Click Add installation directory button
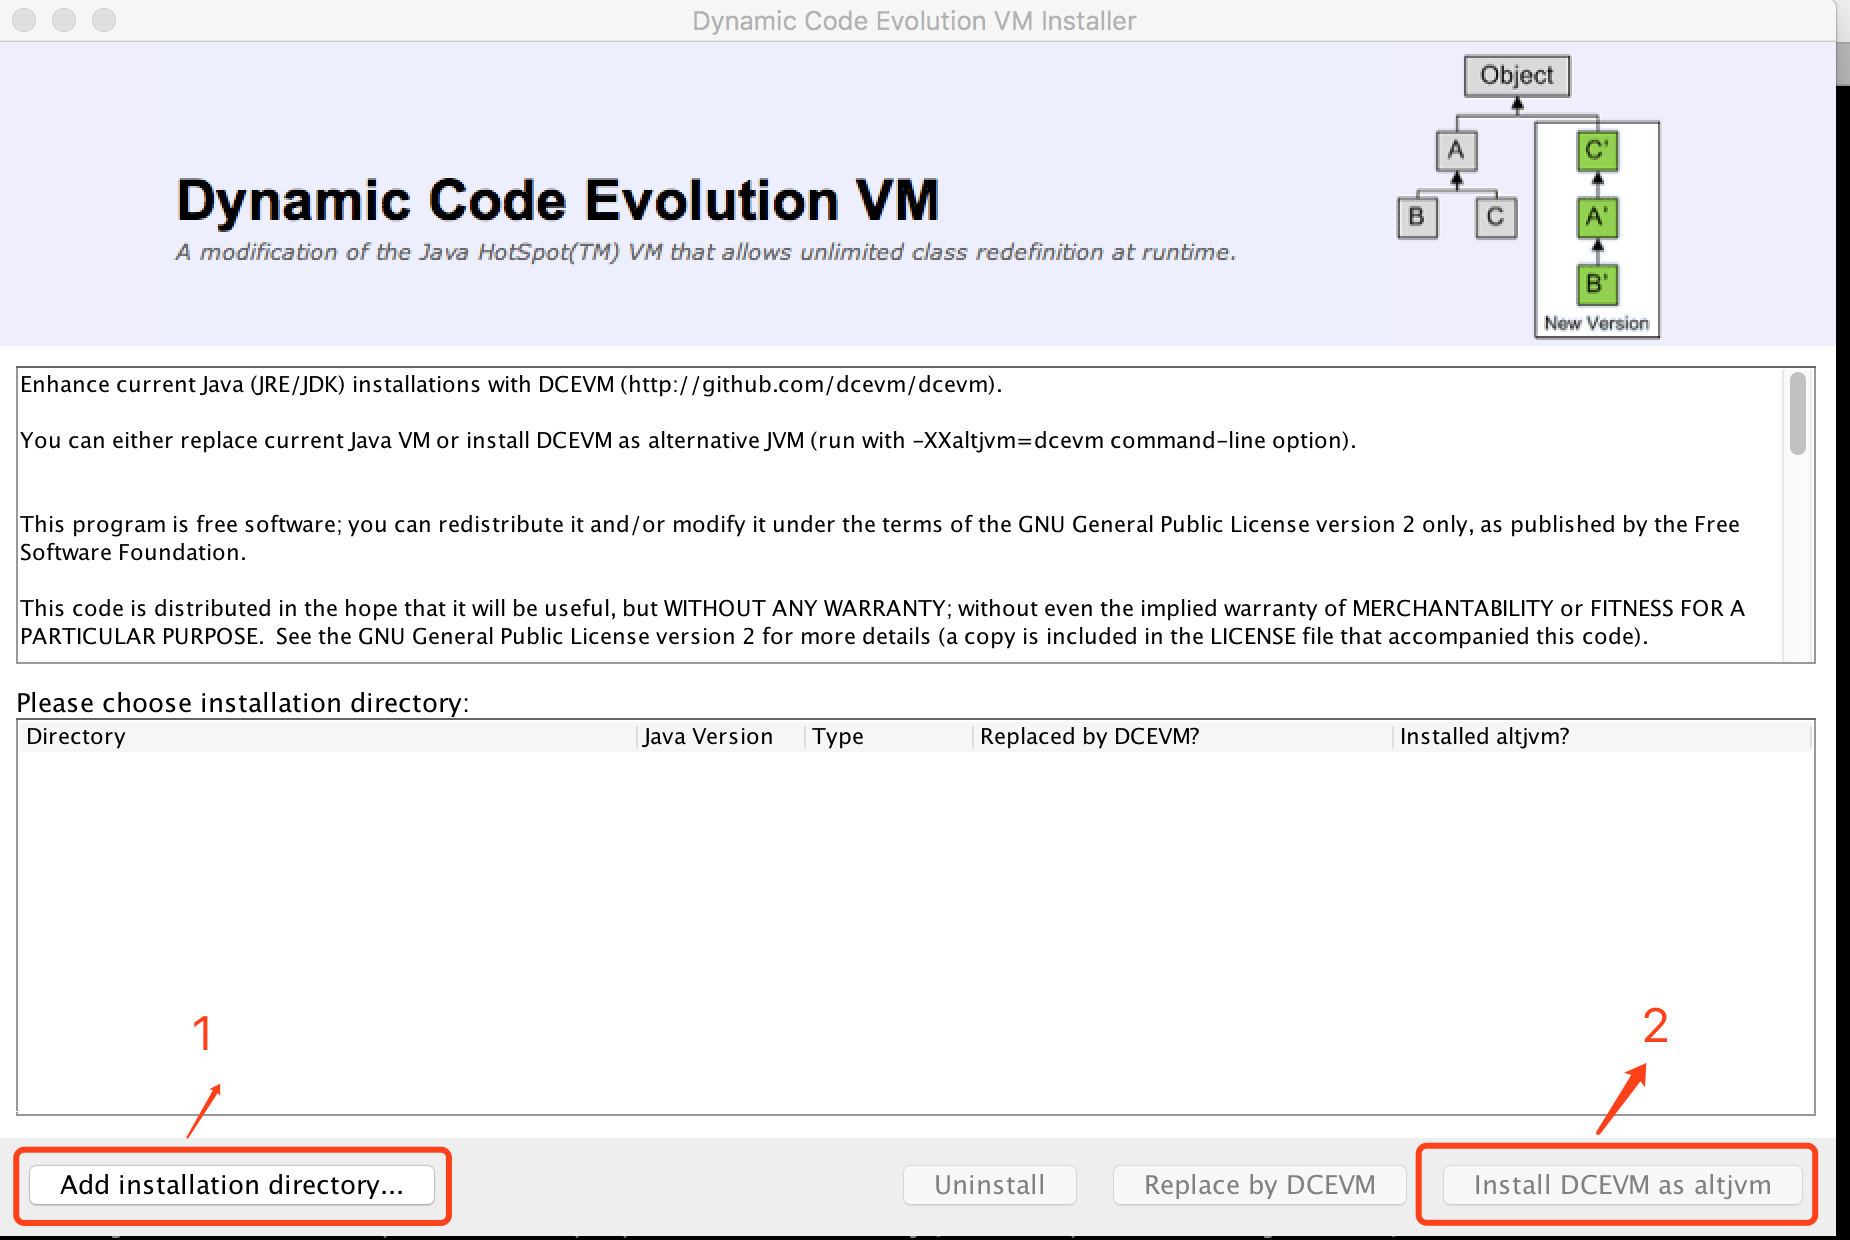The image size is (1850, 1240). (x=232, y=1185)
